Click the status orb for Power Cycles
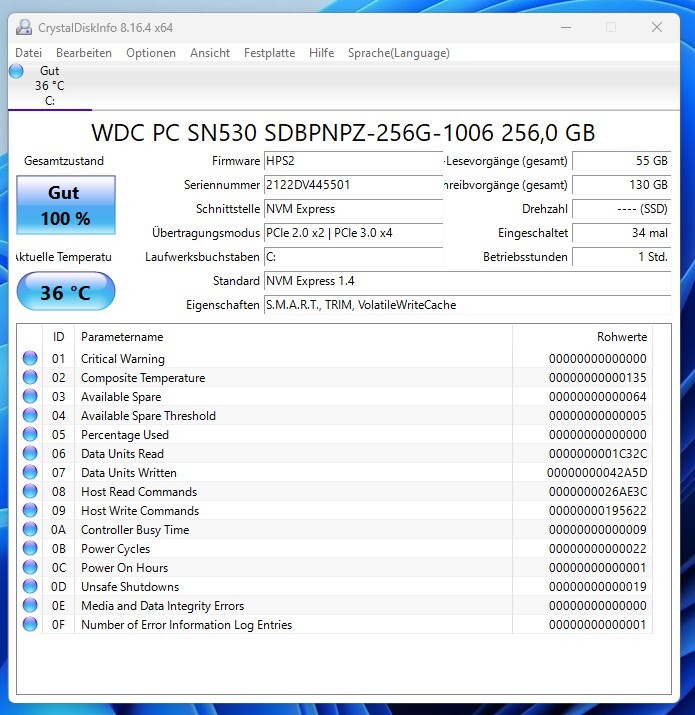 (x=30, y=549)
